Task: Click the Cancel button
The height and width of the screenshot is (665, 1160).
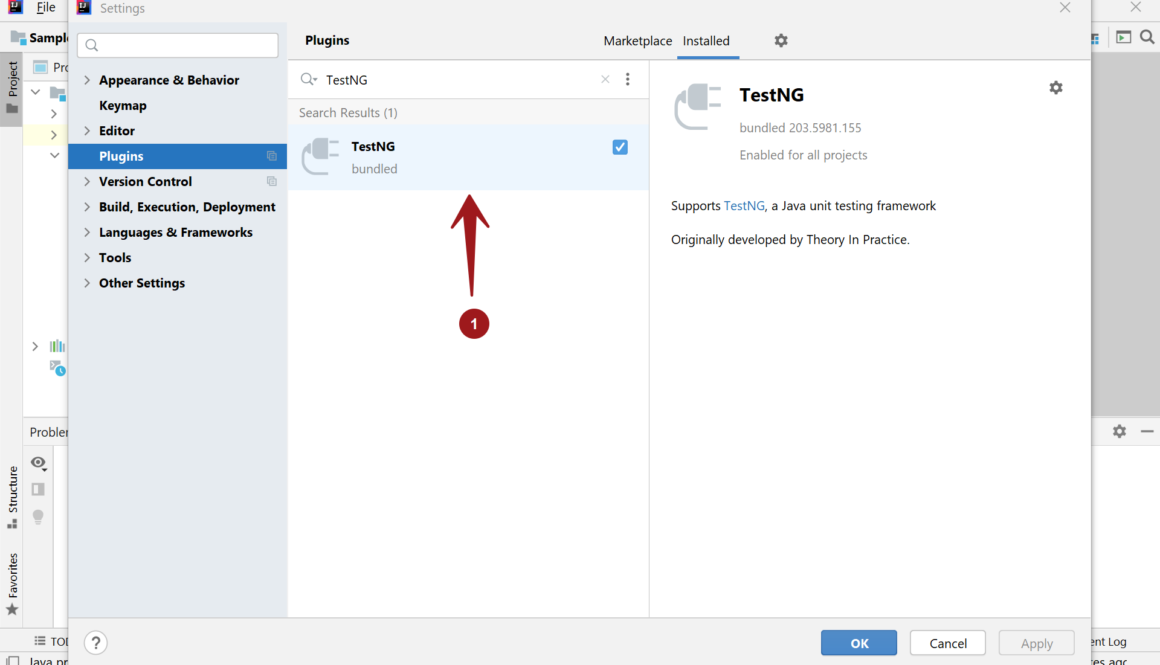Action: click(947, 643)
